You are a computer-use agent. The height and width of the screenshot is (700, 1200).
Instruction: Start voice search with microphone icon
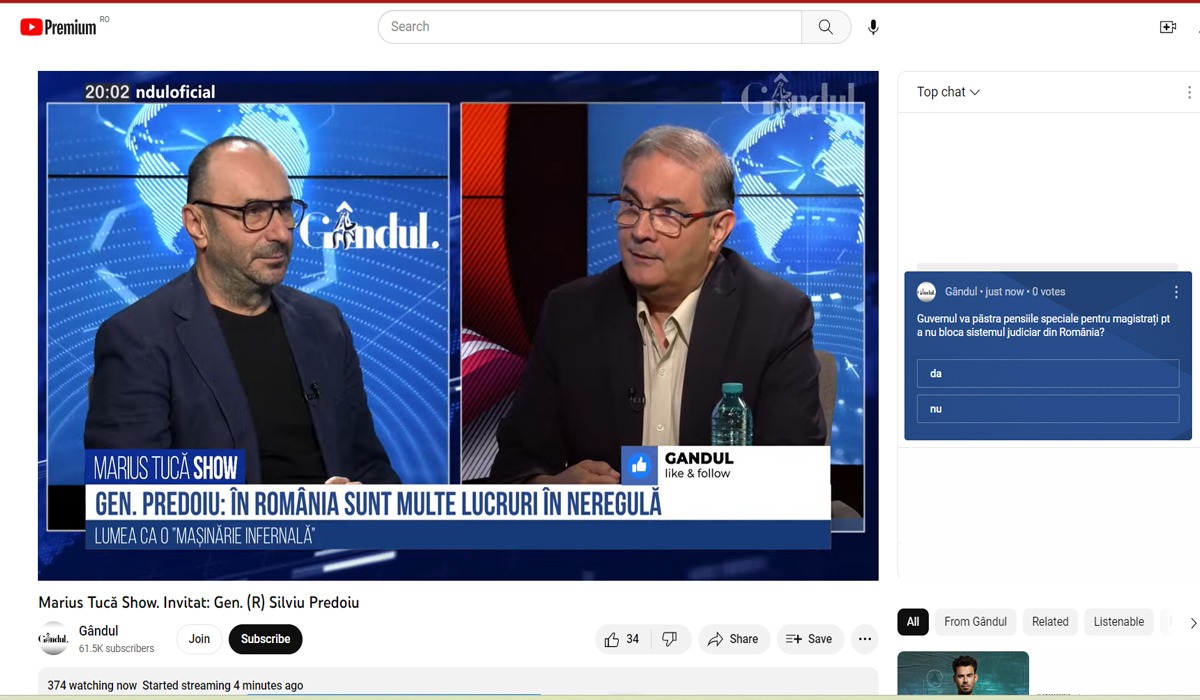pos(873,27)
